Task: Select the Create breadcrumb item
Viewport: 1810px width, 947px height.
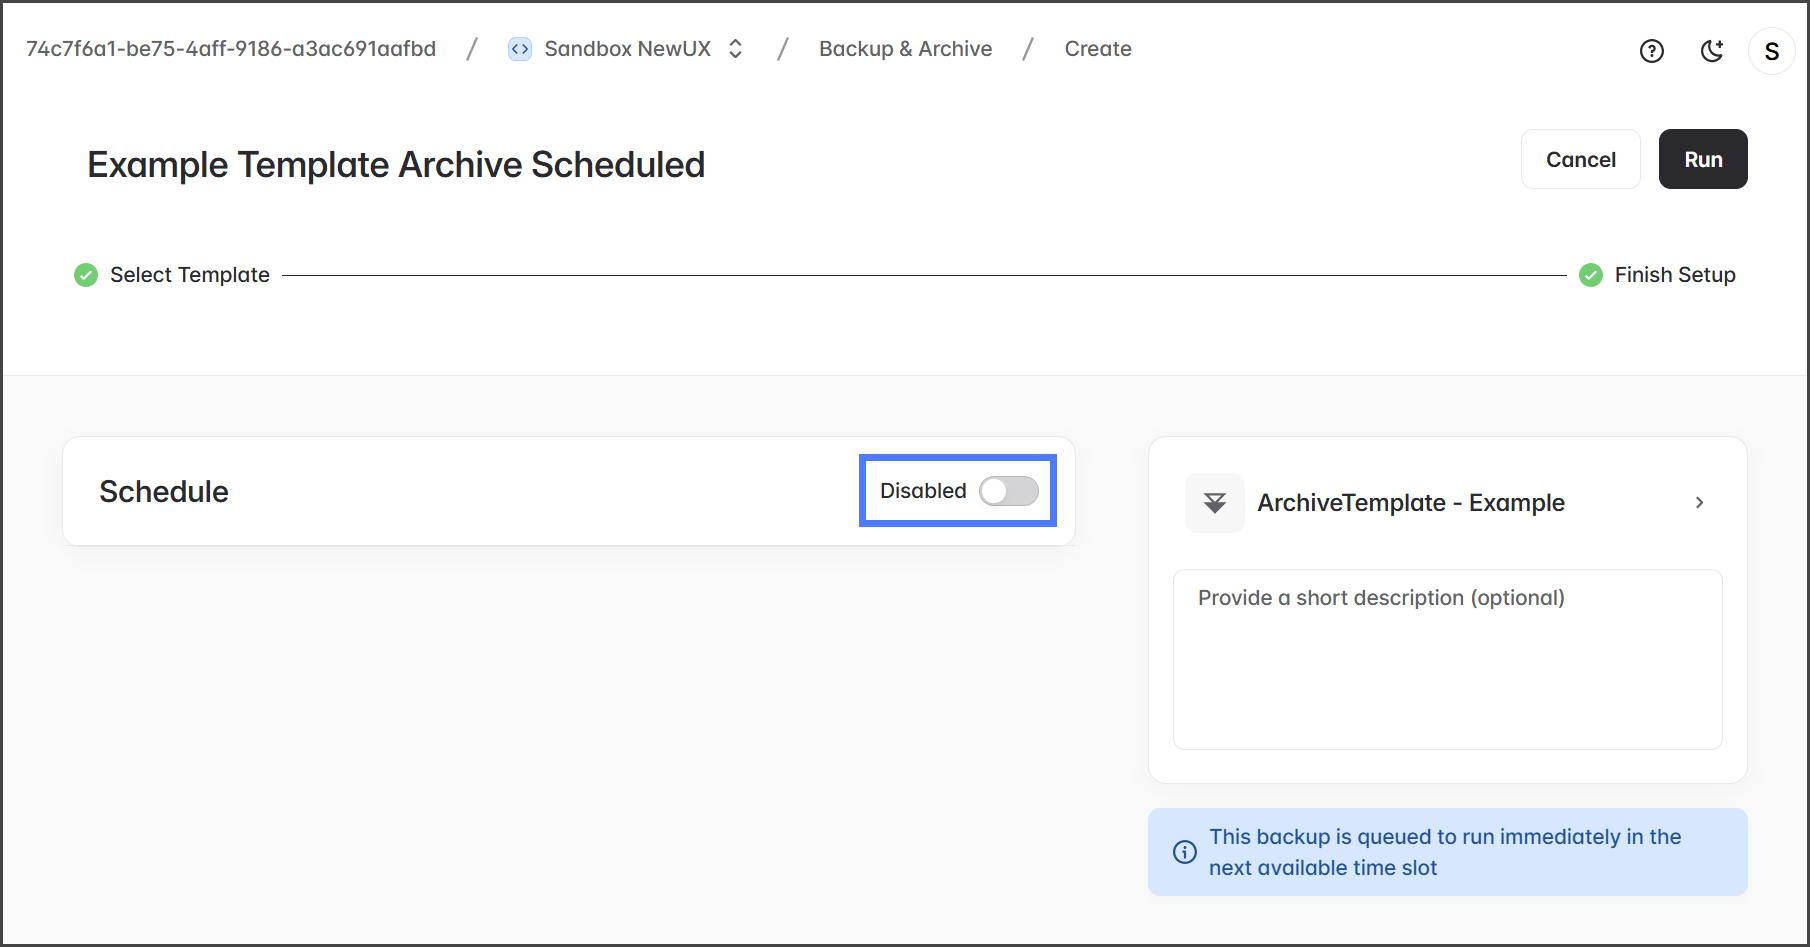Action: pyautogui.click(x=1097, y=49)
